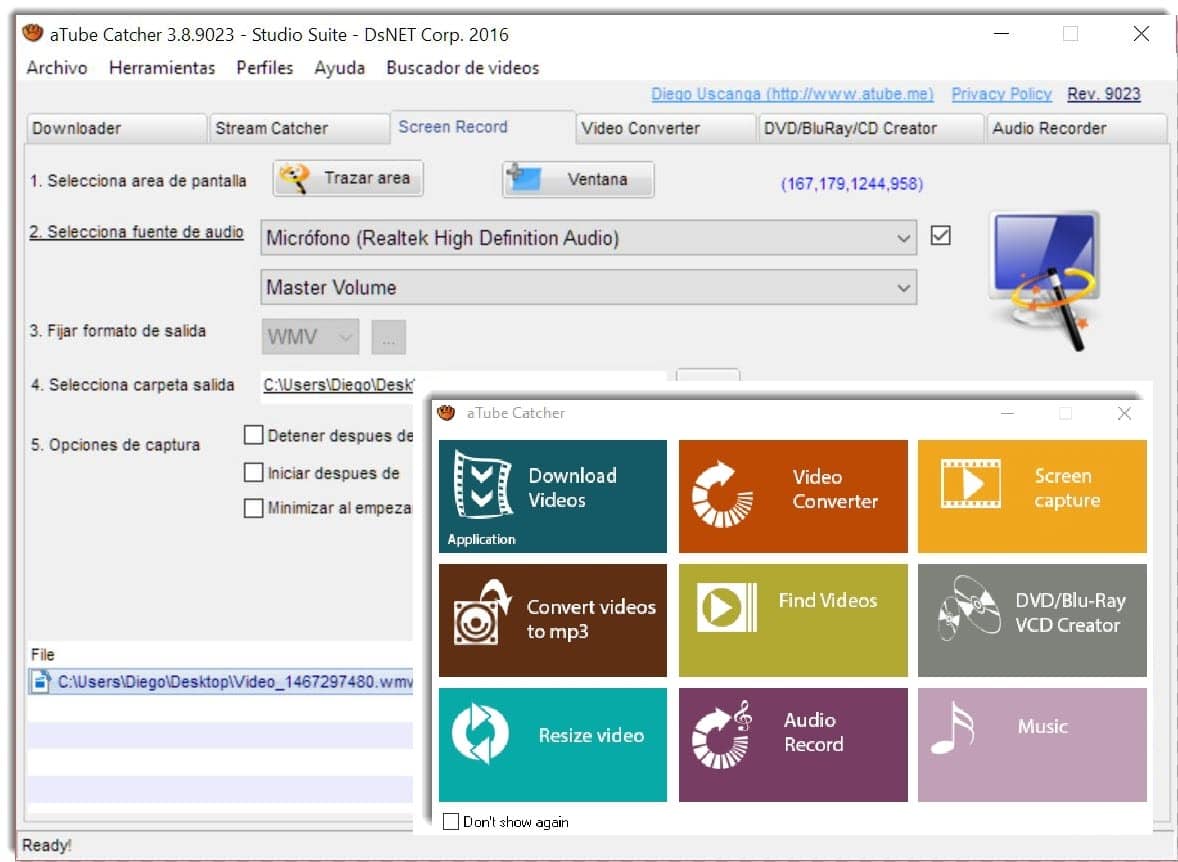Click the Convert videos to mp3 speaker icon
Viewport: 1178px width, 862px height.
point(482,612)
